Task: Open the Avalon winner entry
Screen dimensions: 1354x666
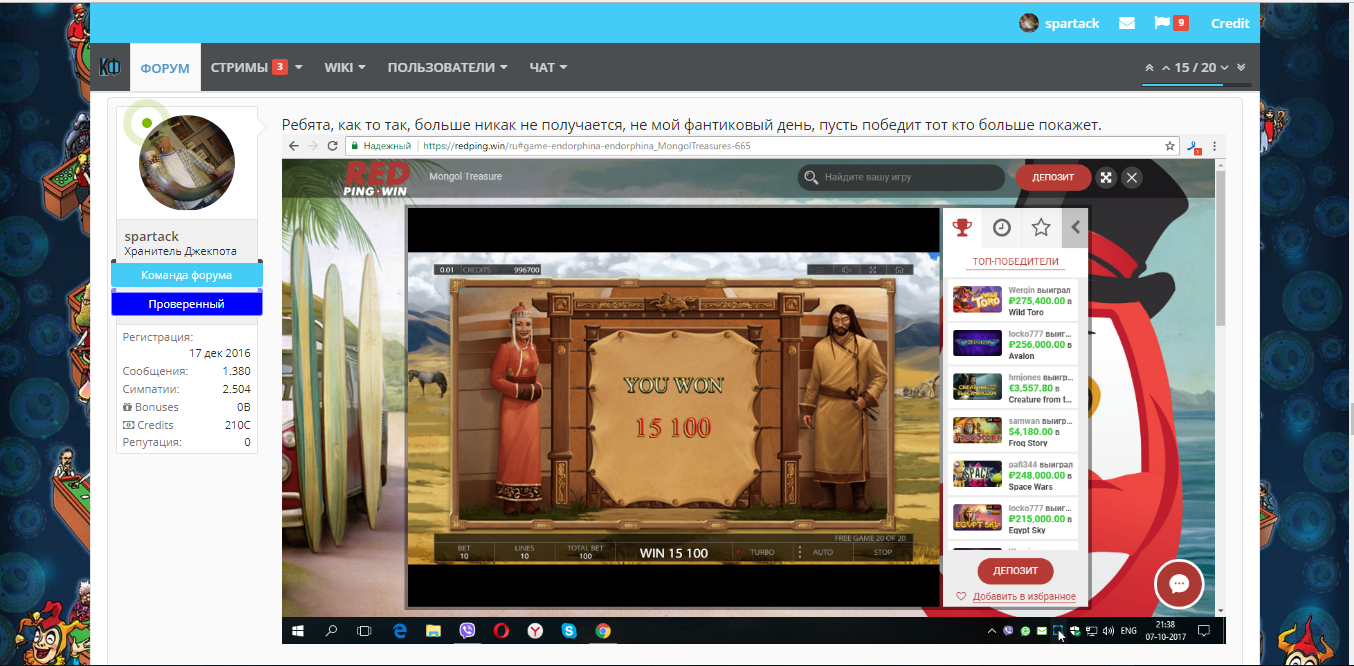Action: 1012,344
